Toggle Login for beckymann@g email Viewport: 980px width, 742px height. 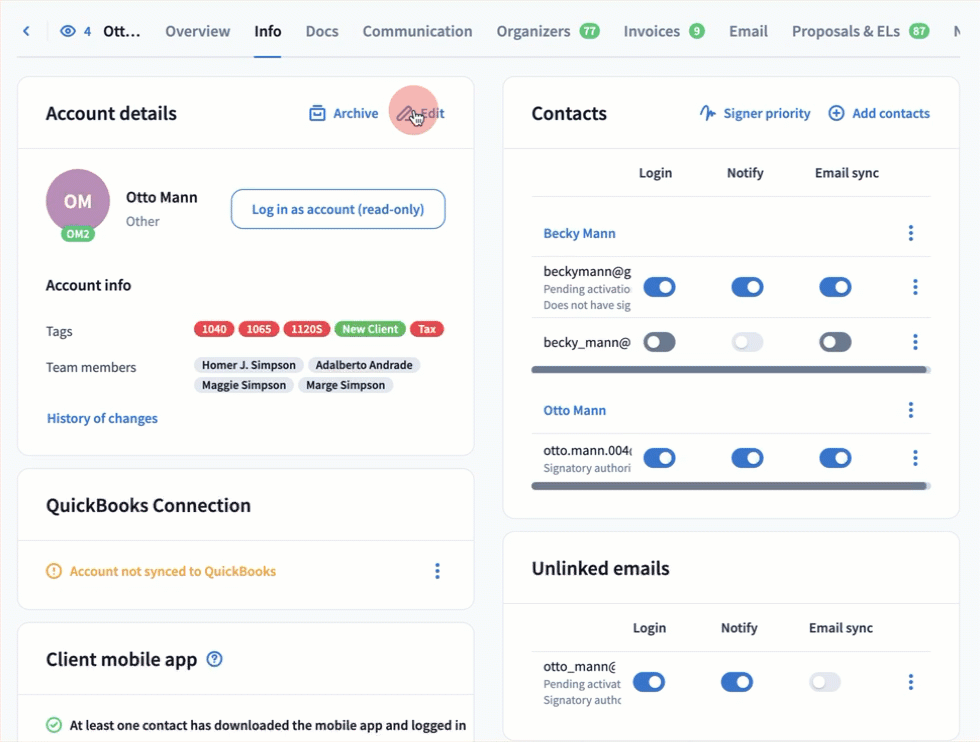click(659, 288)
